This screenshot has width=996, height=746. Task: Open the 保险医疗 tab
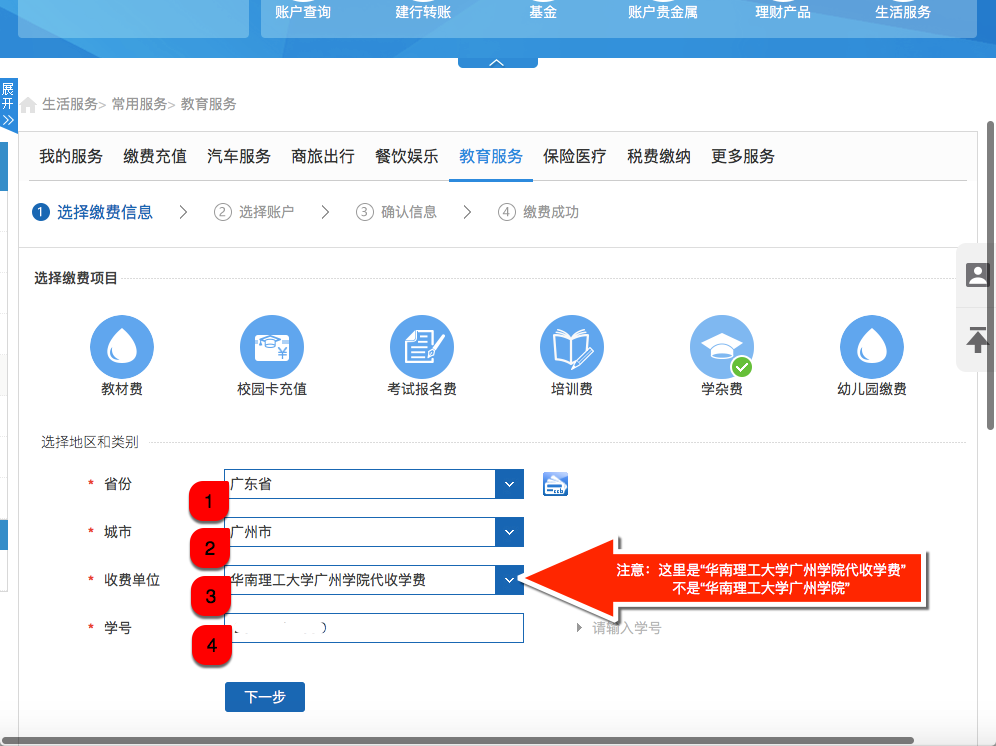tap(574, 157)
